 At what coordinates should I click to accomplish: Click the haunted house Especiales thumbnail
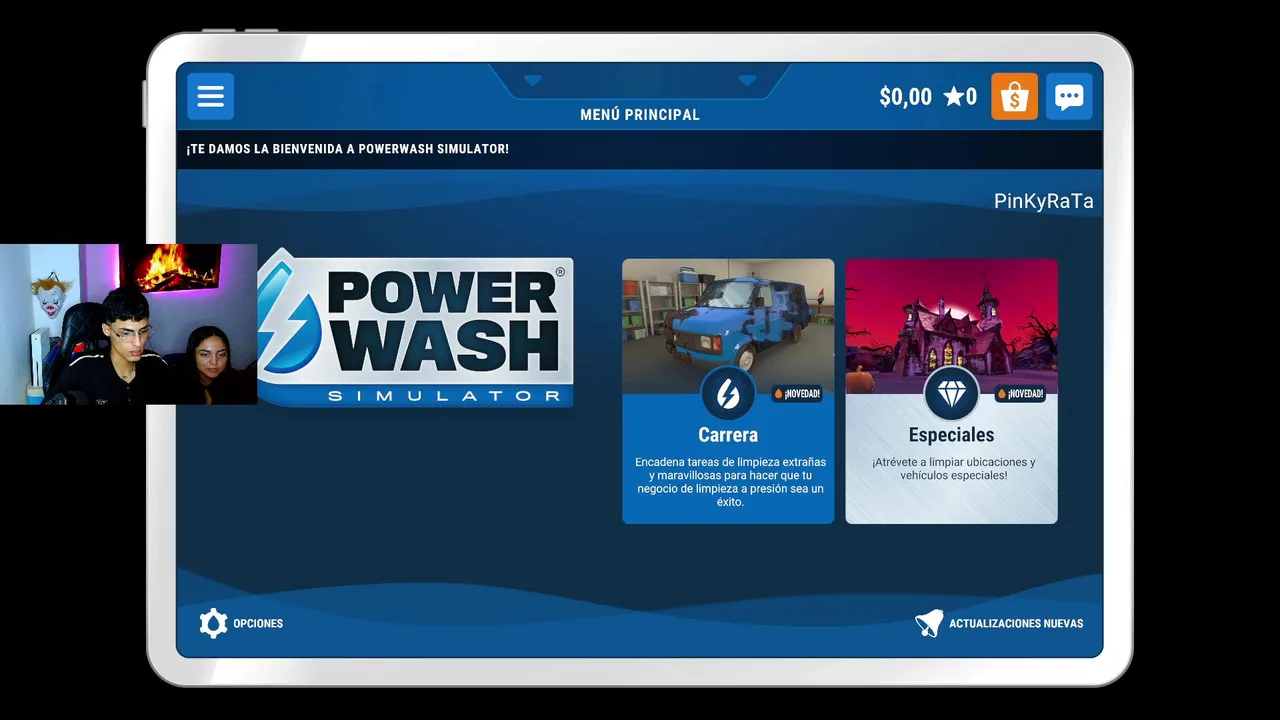coord(951,326)
